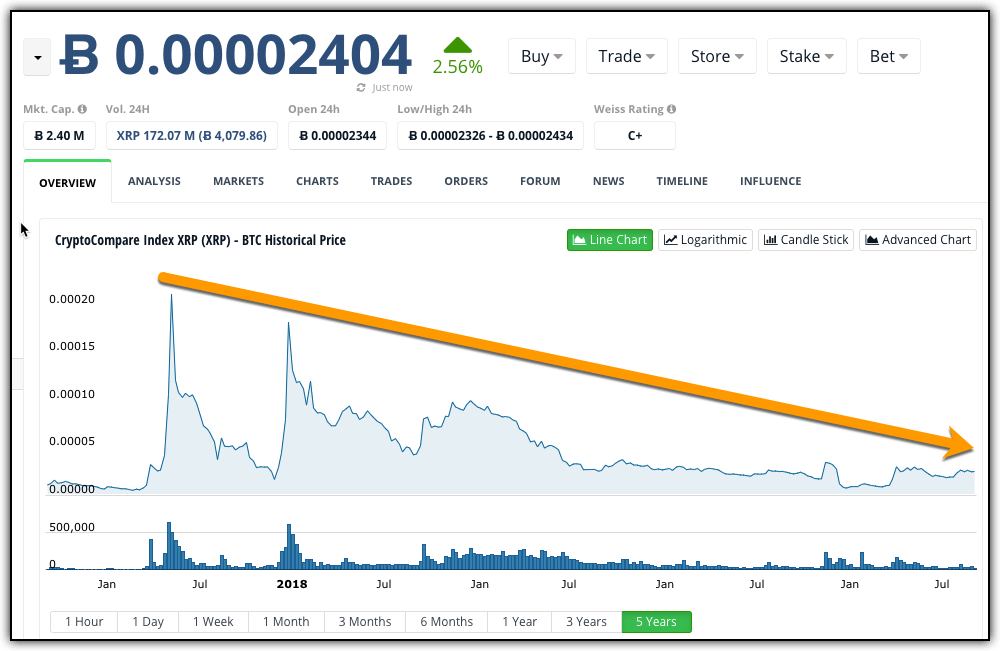Switch to the Timeline tab
The image size is (1000, 651).
click(682, 181)
